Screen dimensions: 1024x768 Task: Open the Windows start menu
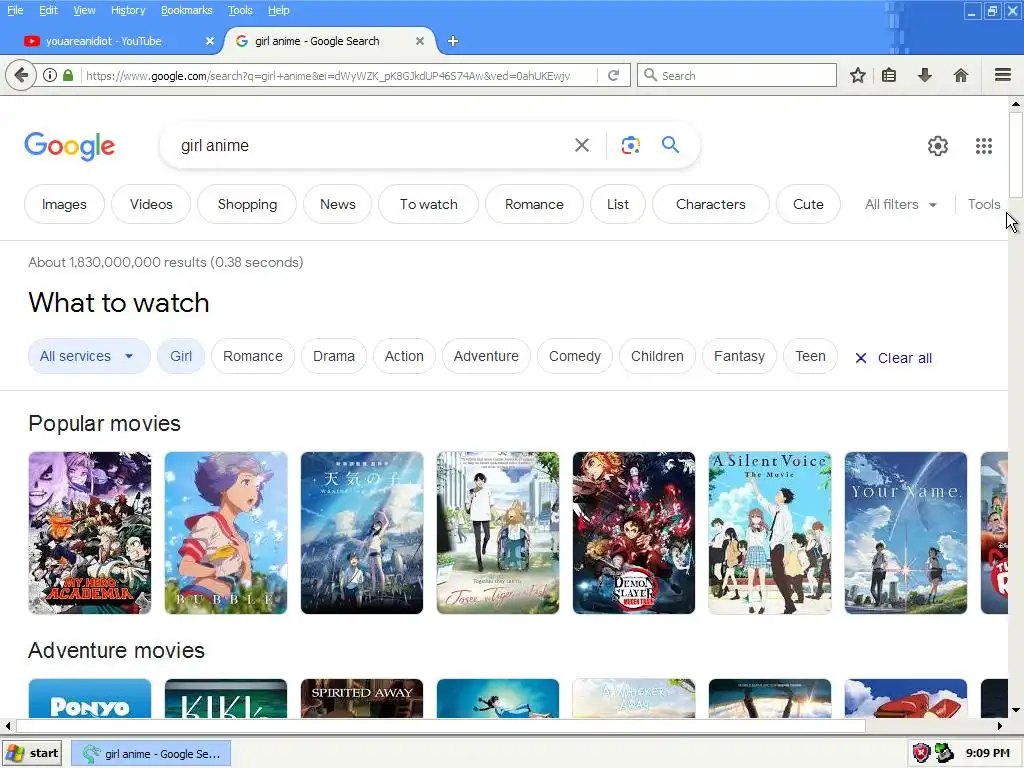(x=32, y=753)
